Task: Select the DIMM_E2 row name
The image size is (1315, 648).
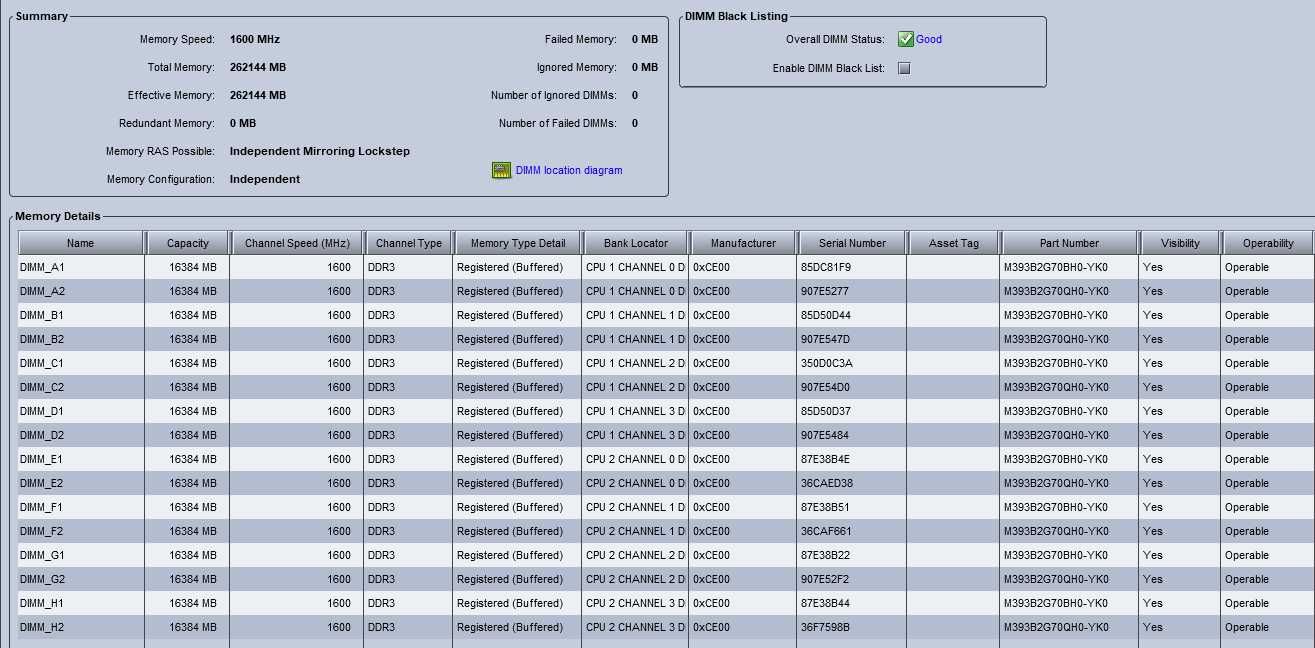Action: (x=42, y=483)
